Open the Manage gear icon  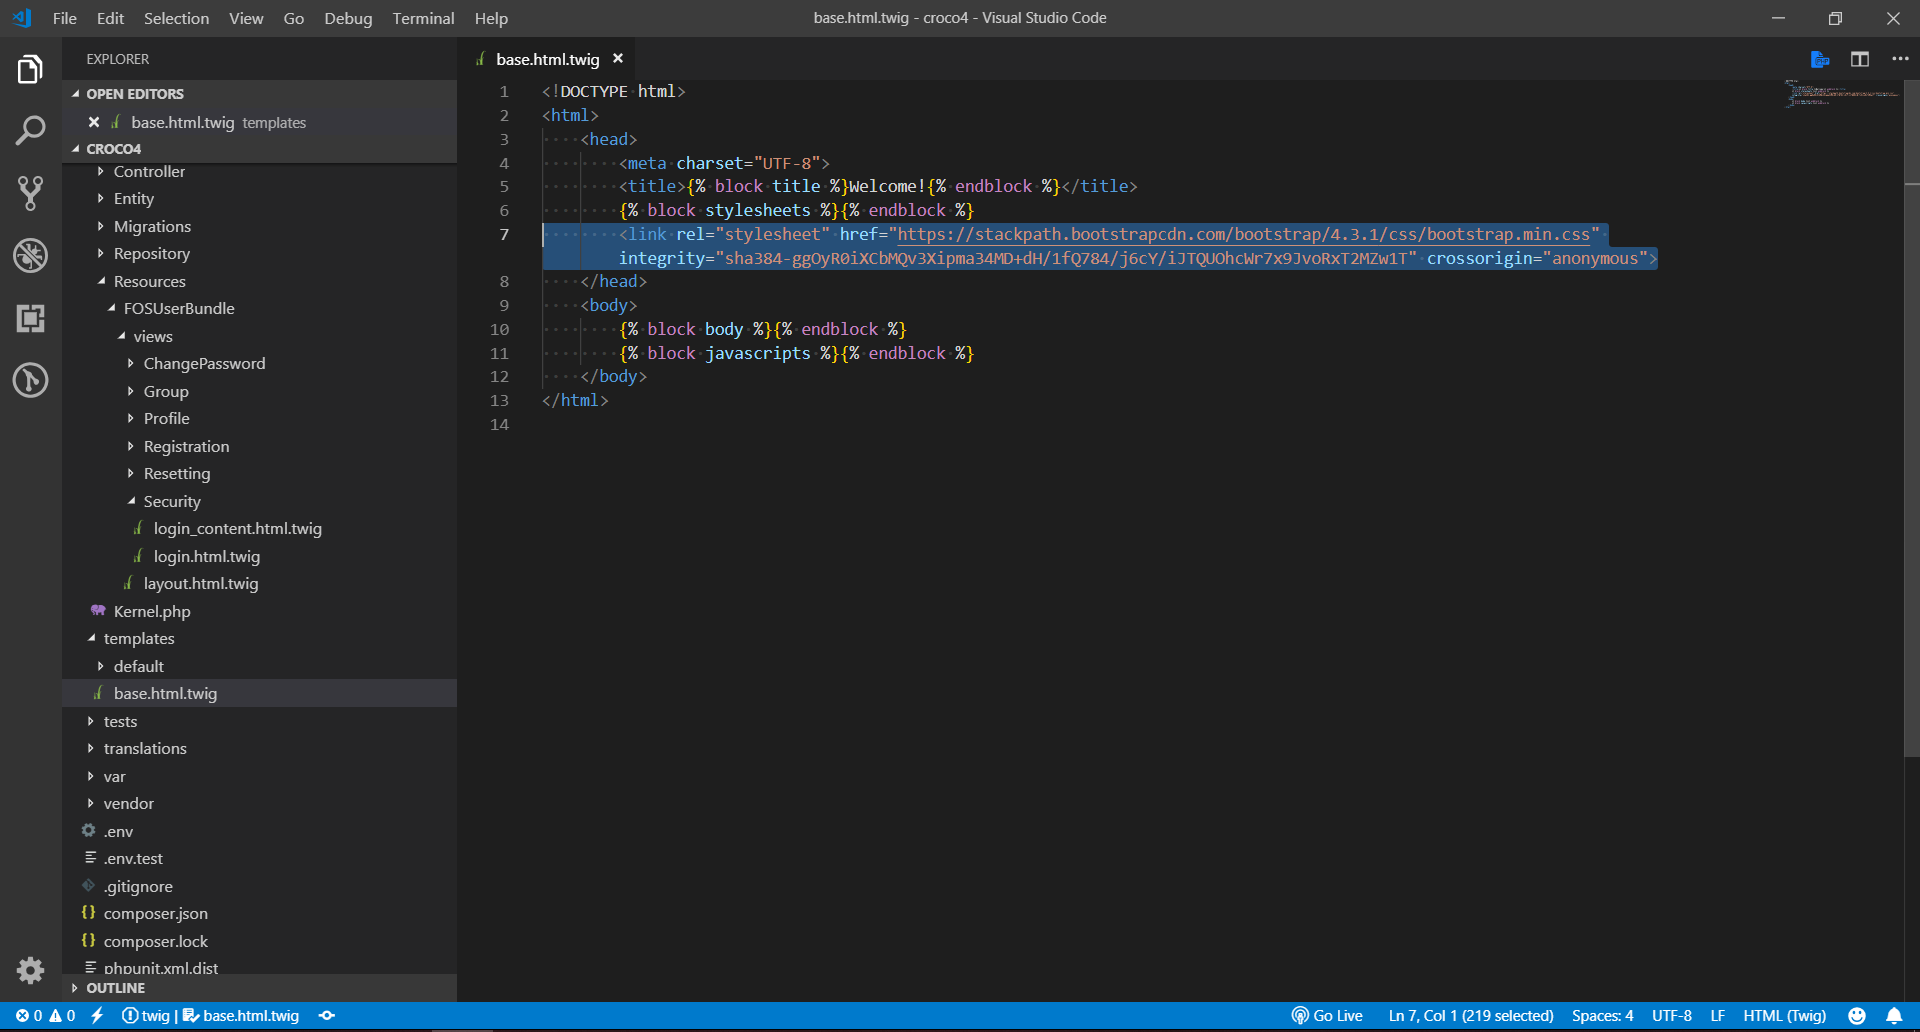click(30, 970)
